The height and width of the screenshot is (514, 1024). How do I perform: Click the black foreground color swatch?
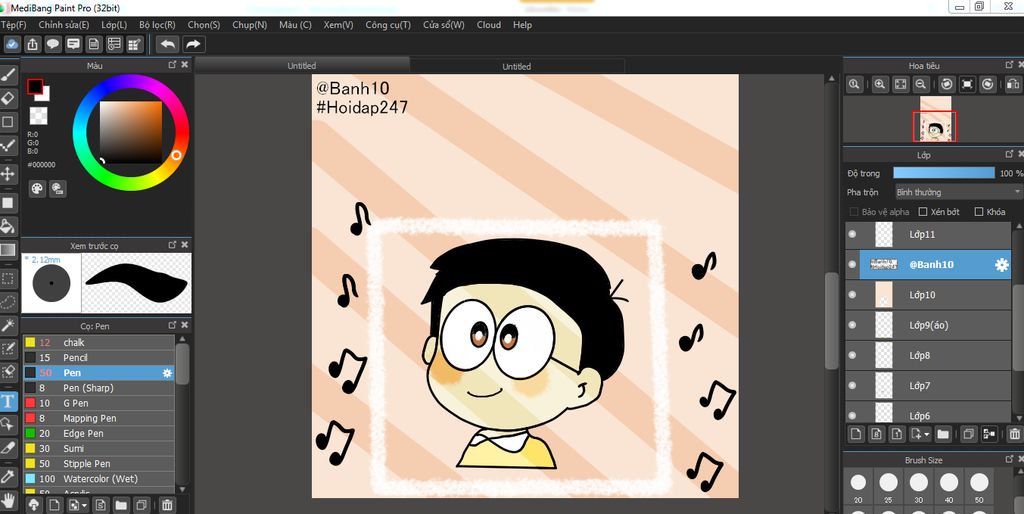click(35, 87)
